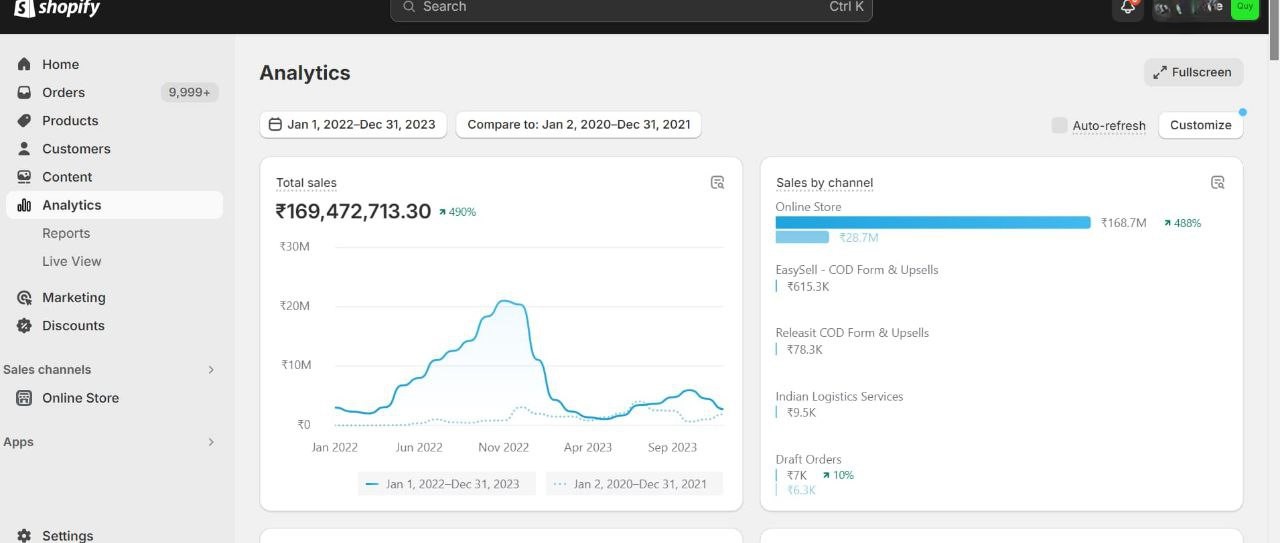Click the Marketing target icon
The width and height of the screenshot is (1280, 543).
coord(24,297)
